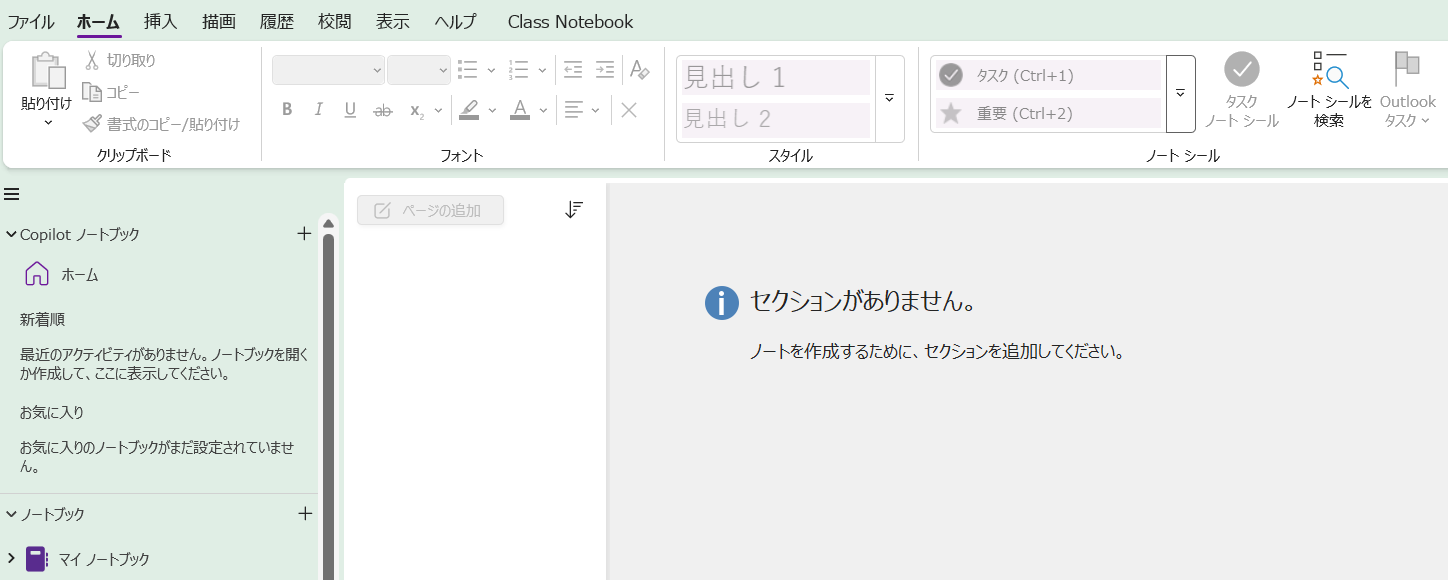Toggle italic formatting

click(318, 109)
